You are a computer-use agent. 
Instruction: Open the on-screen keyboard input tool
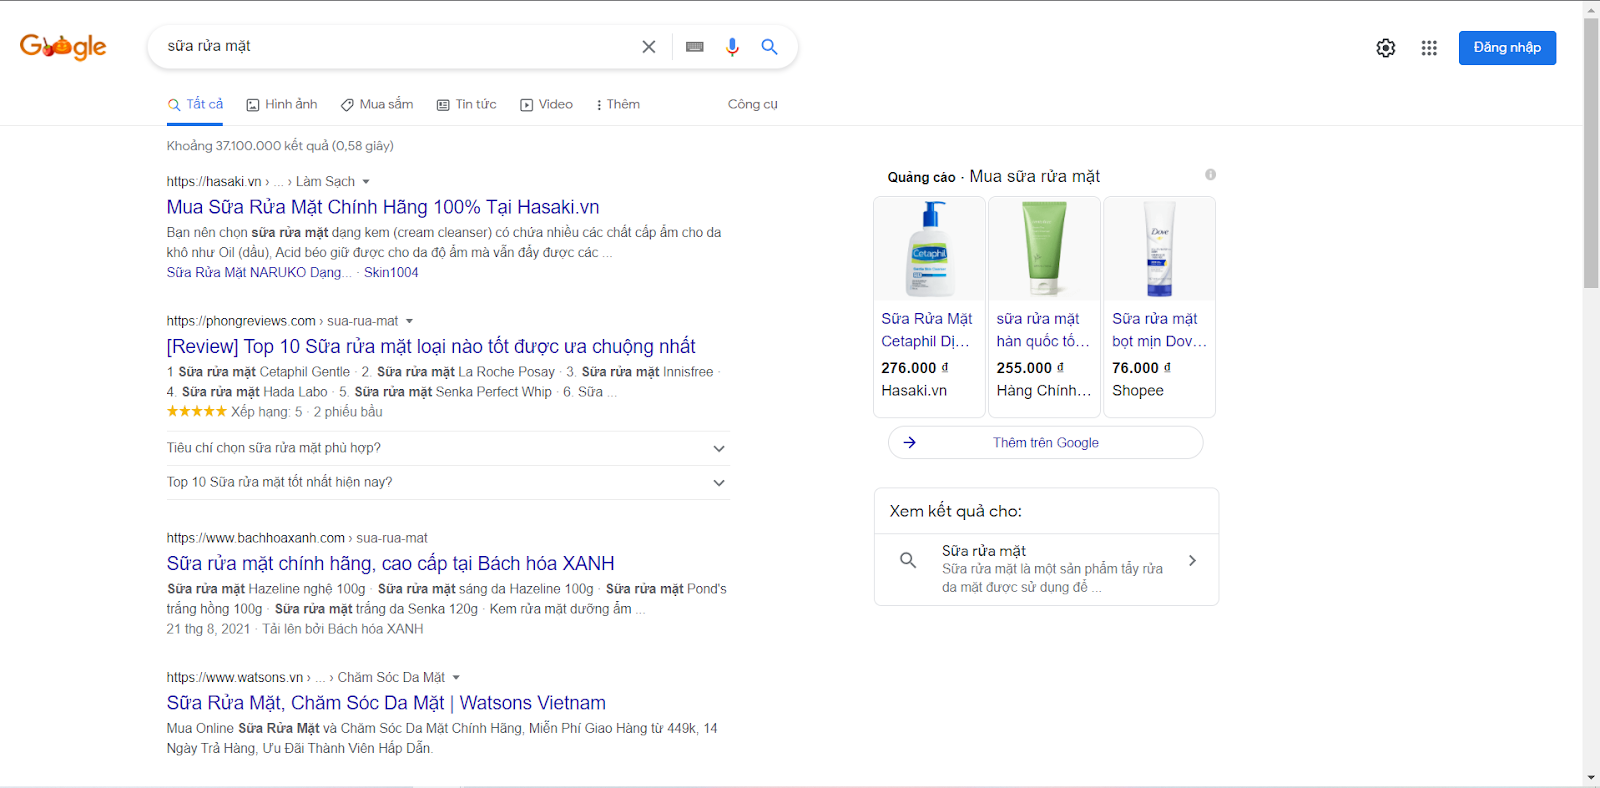[x=695, y=47]
